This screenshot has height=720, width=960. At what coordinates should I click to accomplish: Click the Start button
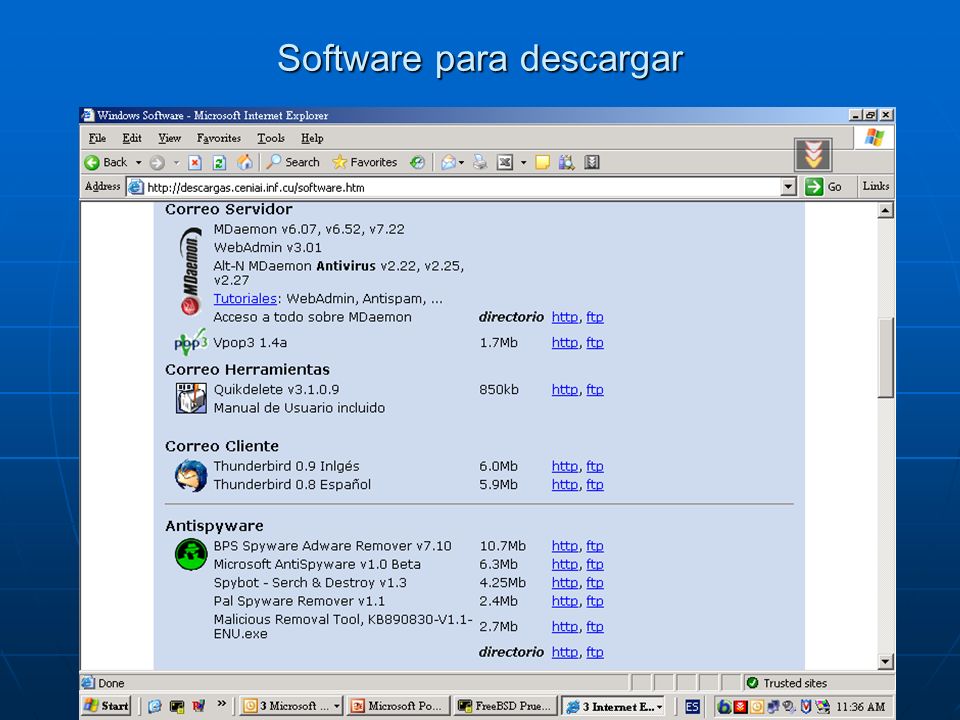107,706
